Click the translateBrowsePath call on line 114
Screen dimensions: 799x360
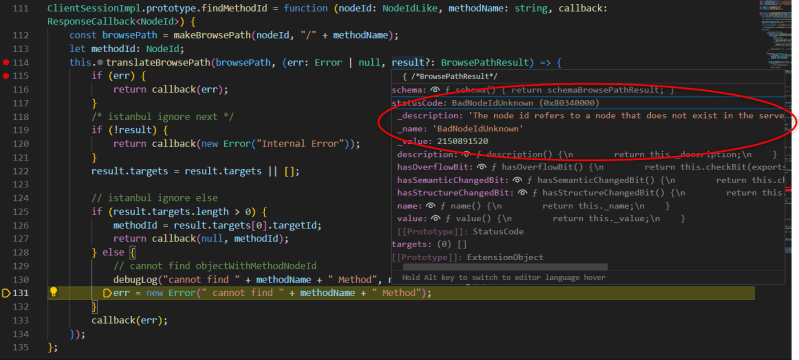coord(158,63)
